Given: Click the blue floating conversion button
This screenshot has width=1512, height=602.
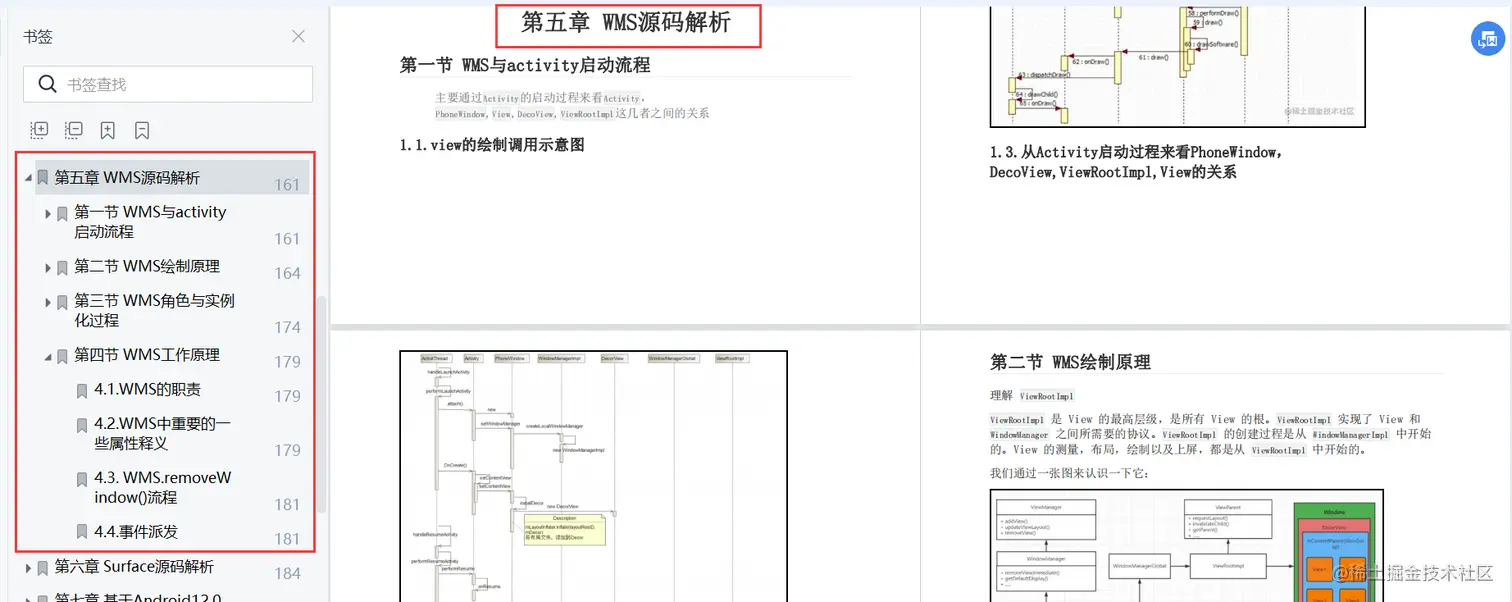Looking at the screenshot, I should point(1487,38).
